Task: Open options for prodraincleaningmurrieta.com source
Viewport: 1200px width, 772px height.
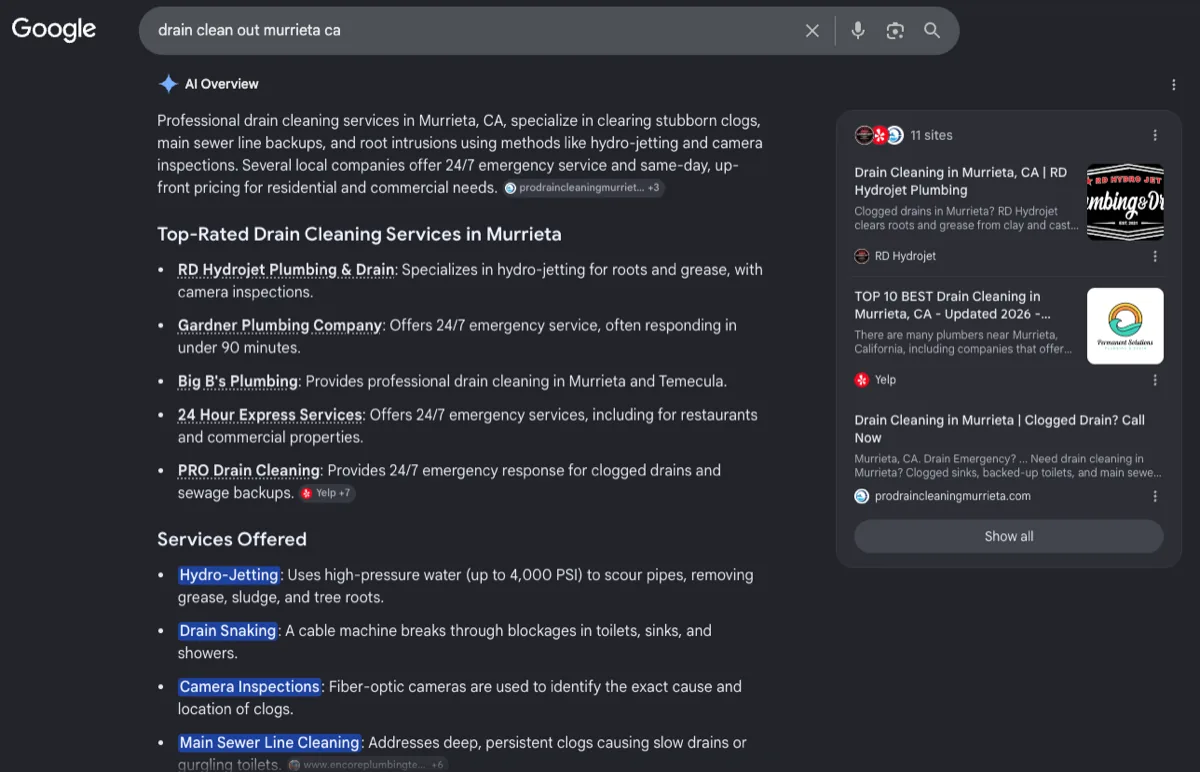Action: point(1155,496)
